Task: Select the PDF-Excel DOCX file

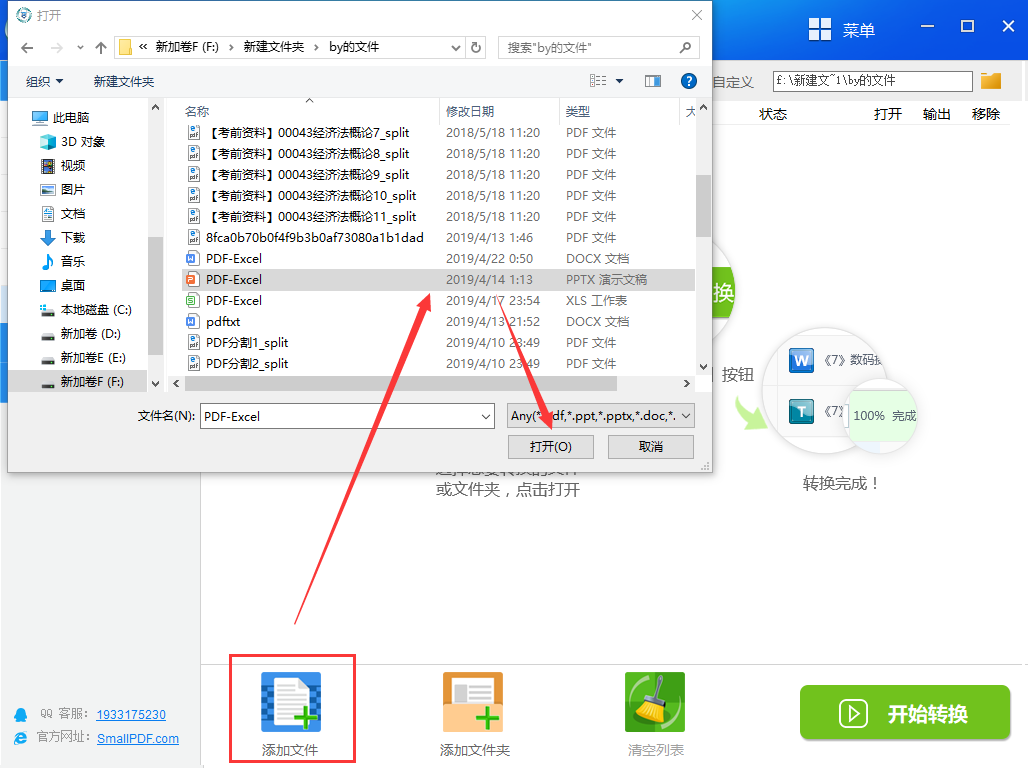Action: pos(437,258)
